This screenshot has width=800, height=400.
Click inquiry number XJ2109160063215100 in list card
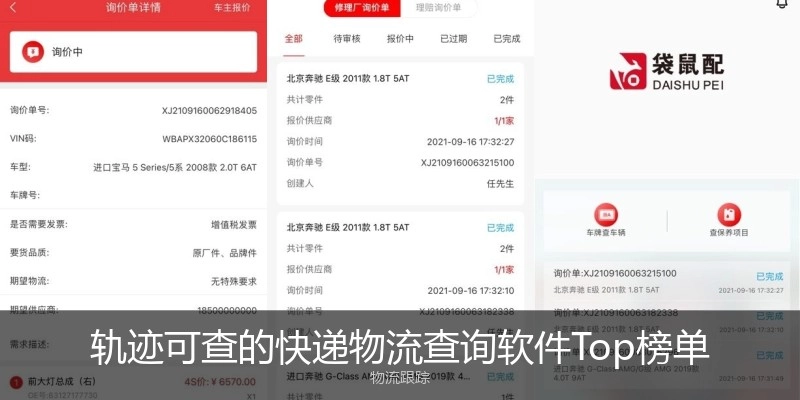[467, 163]
